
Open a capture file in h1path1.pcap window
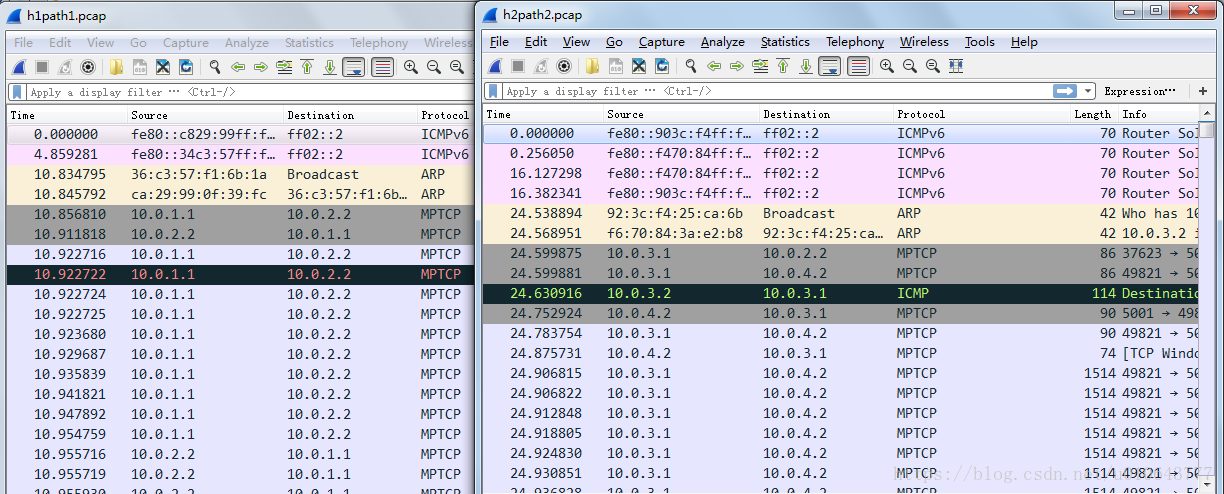pos(117,67)
